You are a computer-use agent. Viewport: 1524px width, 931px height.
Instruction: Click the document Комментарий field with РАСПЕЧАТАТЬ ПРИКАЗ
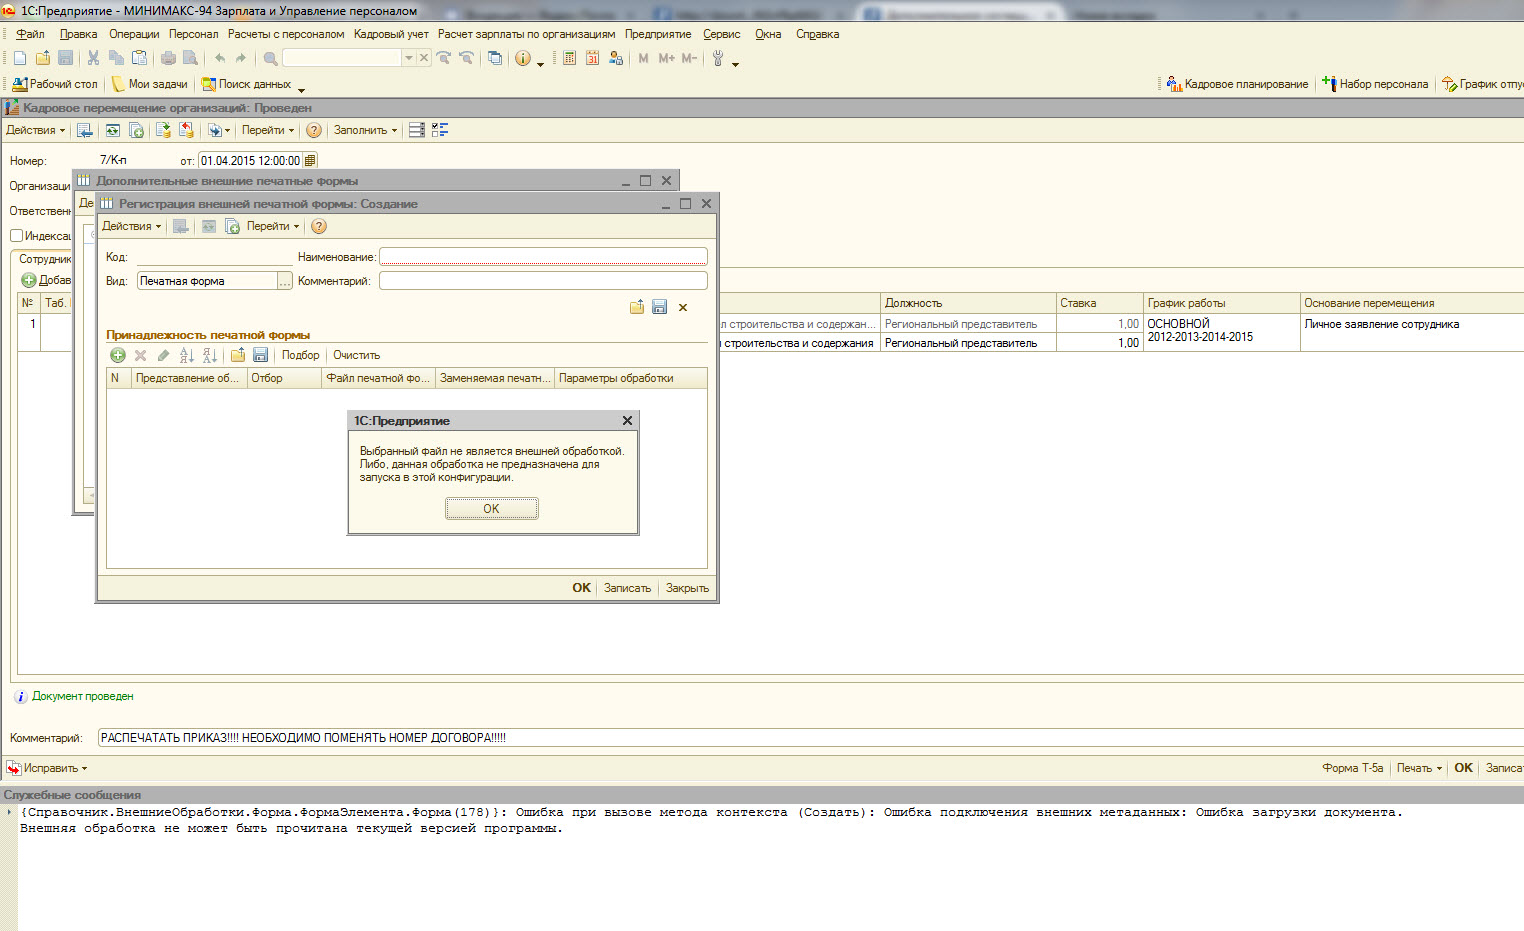tap(810, 738)
